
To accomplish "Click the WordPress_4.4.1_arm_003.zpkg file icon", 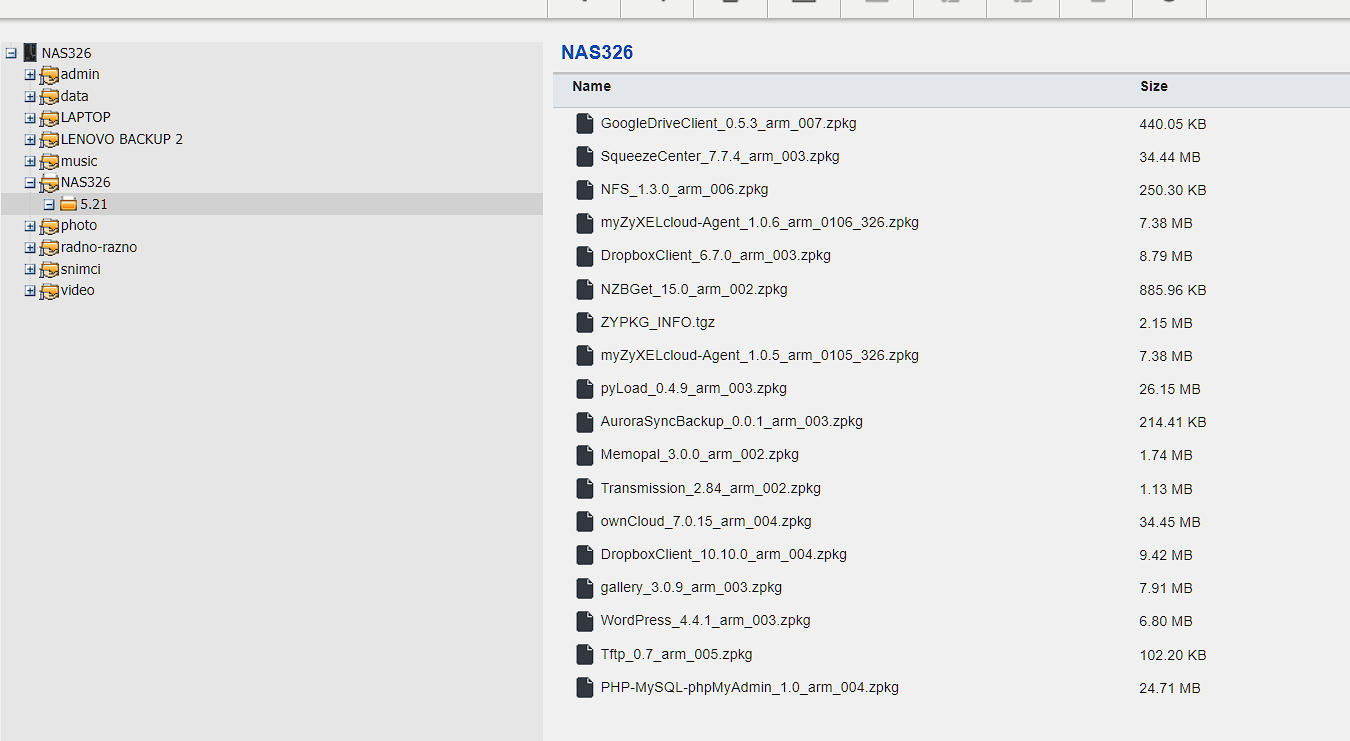I will pos(585,621).
